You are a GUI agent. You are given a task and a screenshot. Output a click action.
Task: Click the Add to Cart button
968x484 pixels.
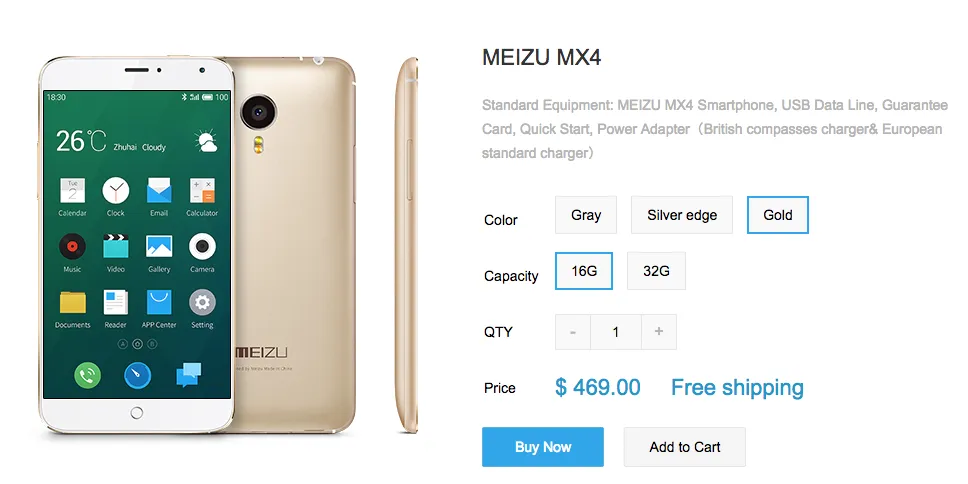coord(685,447)
